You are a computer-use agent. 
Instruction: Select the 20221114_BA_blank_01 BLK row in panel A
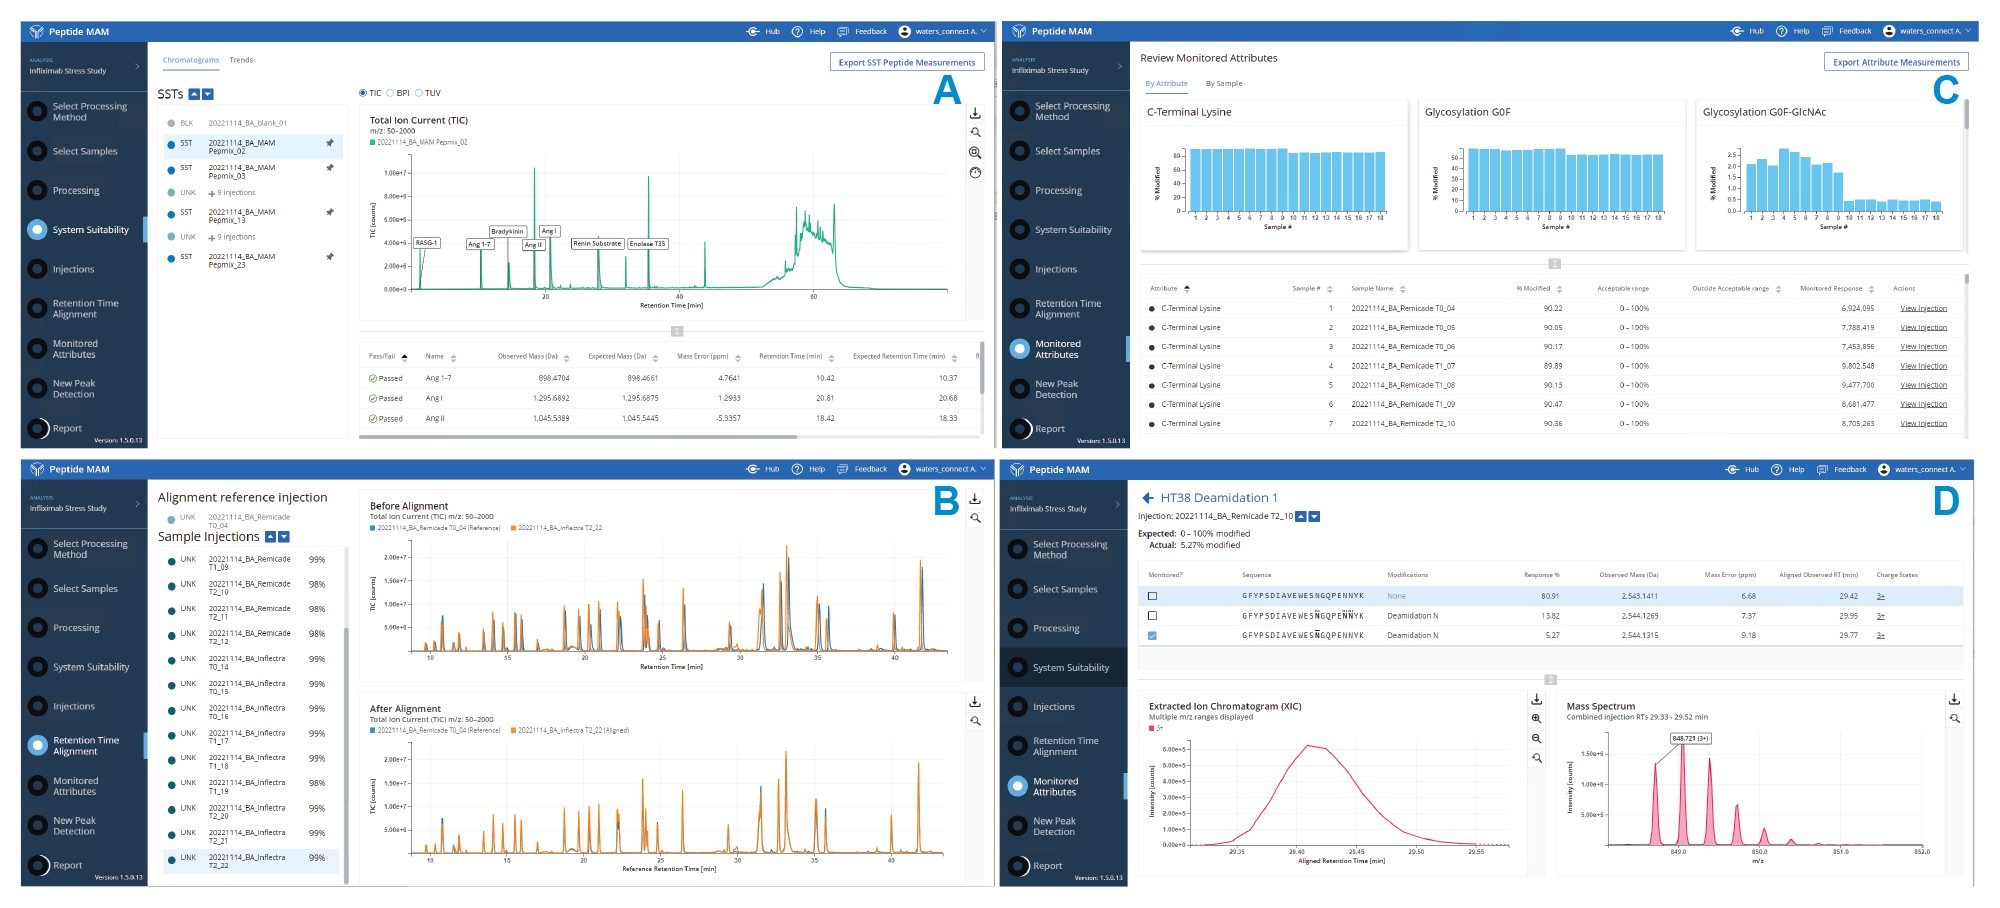click(x=253, y=123)
